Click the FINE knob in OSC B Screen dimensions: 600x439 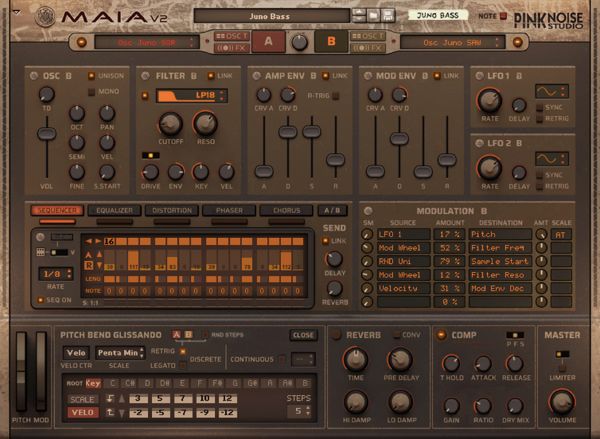coord(77,172)
